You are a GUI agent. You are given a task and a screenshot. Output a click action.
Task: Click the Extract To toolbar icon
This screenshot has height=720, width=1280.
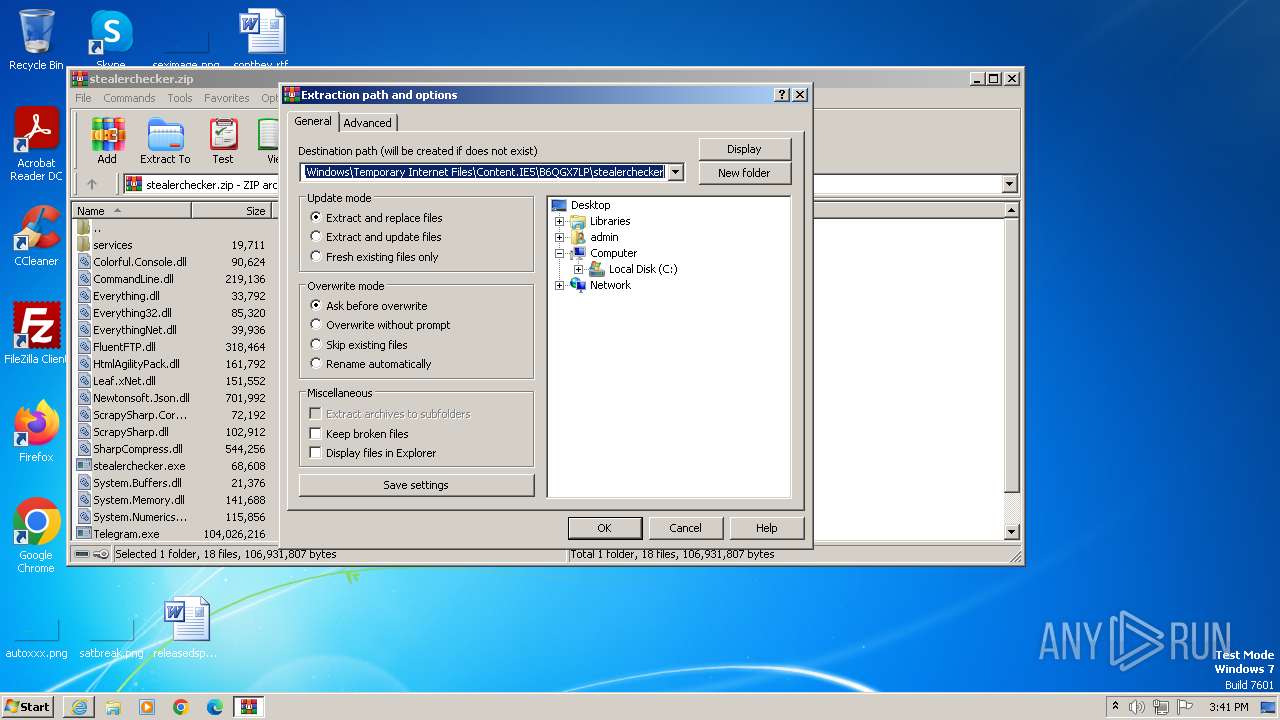tap(165, 141)
